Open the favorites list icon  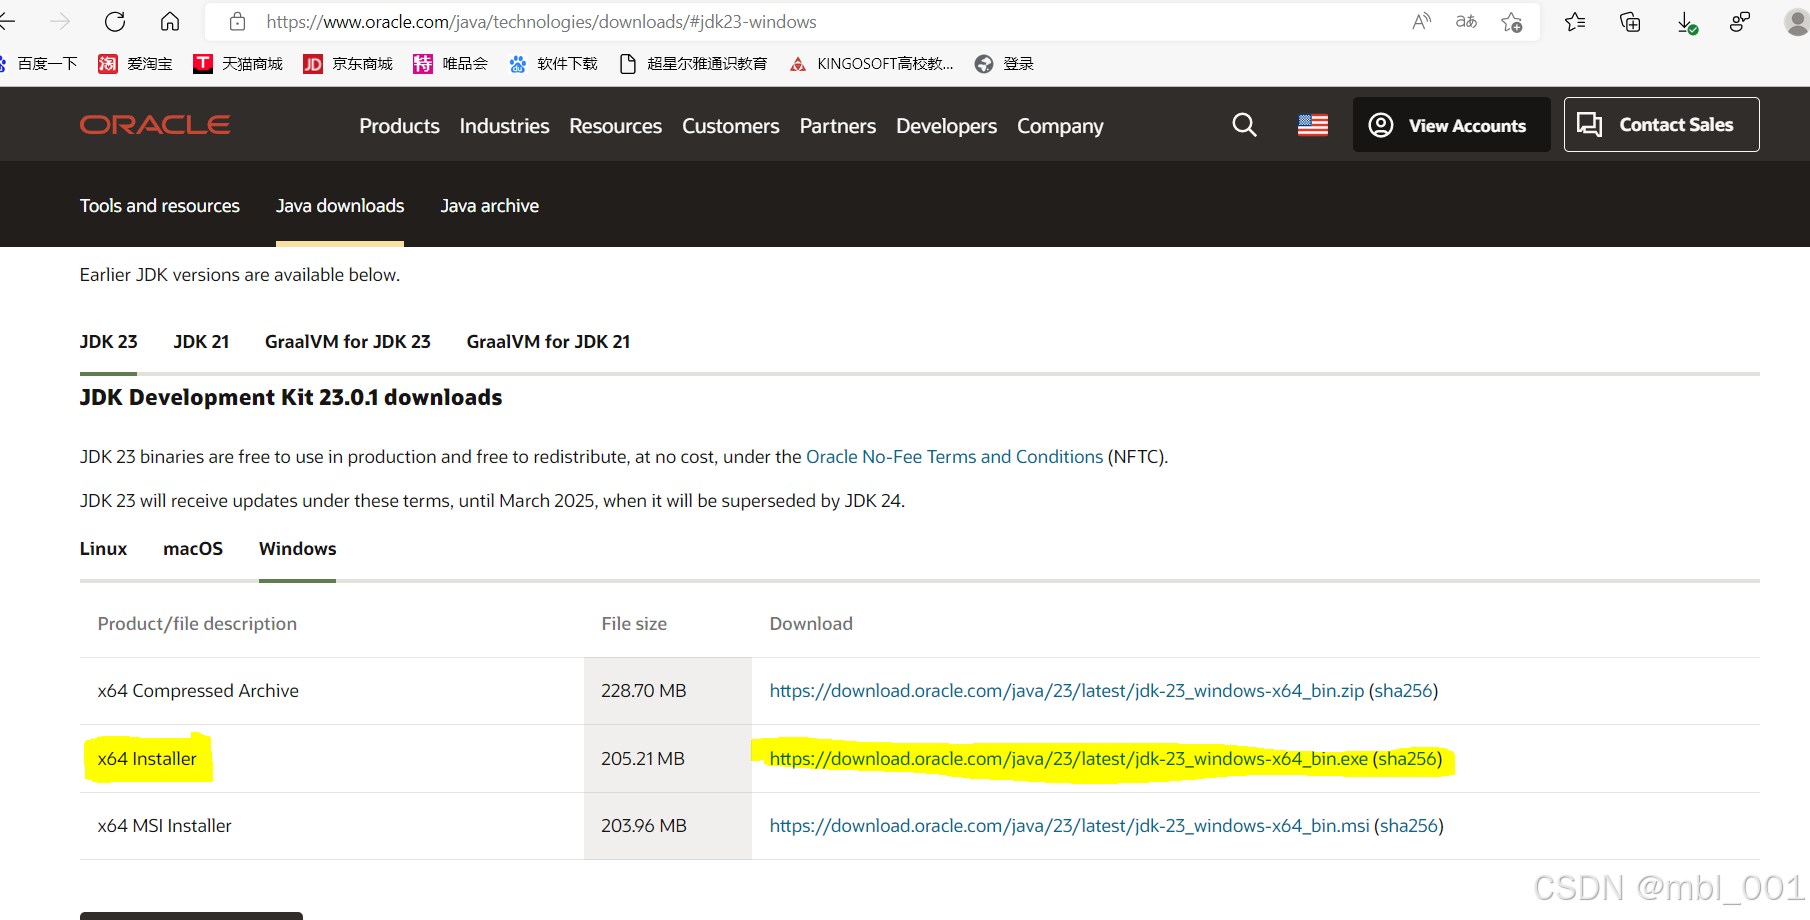pyautogui.click(x=1575, y=21)
